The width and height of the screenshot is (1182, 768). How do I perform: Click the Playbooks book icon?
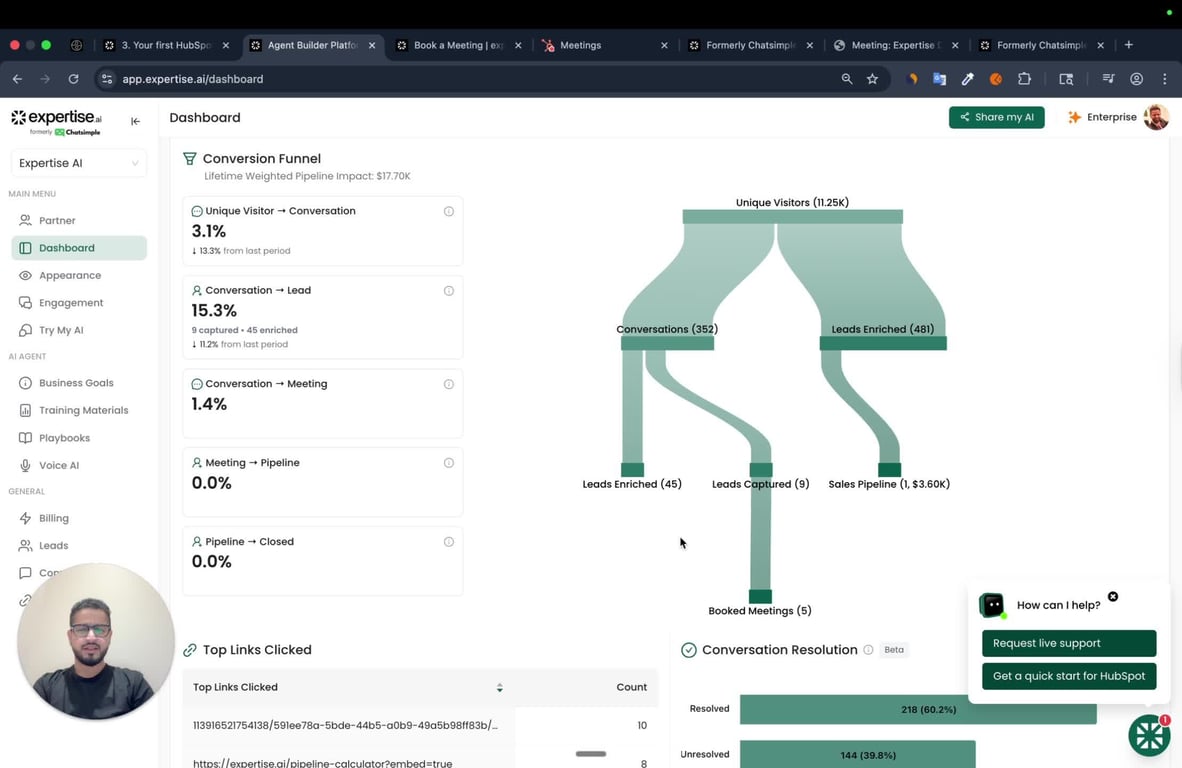click(25, 438)
